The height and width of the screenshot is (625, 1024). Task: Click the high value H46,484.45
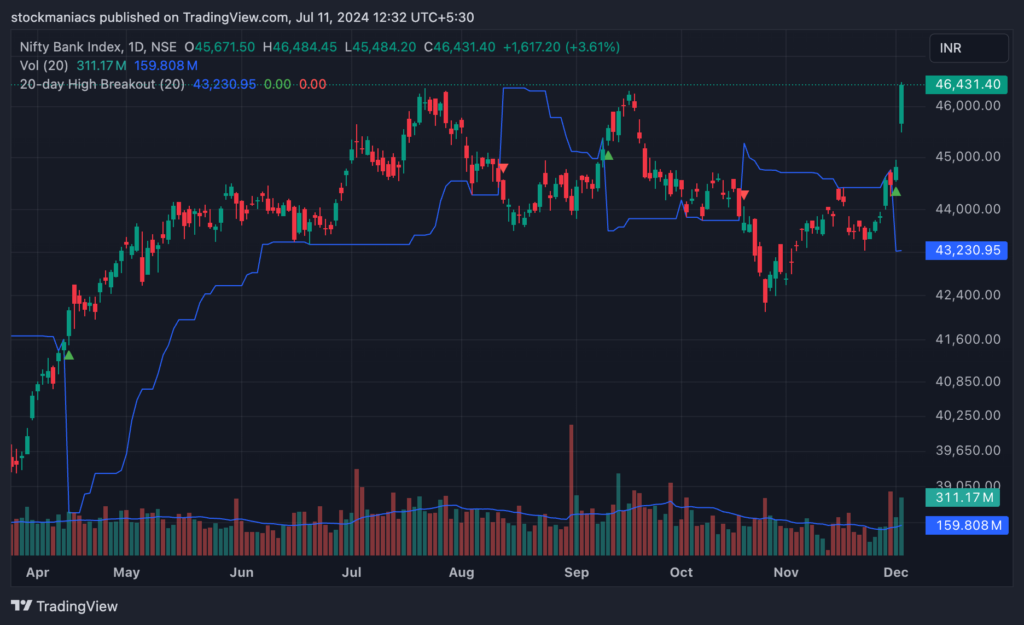click(x=300, y=47)
